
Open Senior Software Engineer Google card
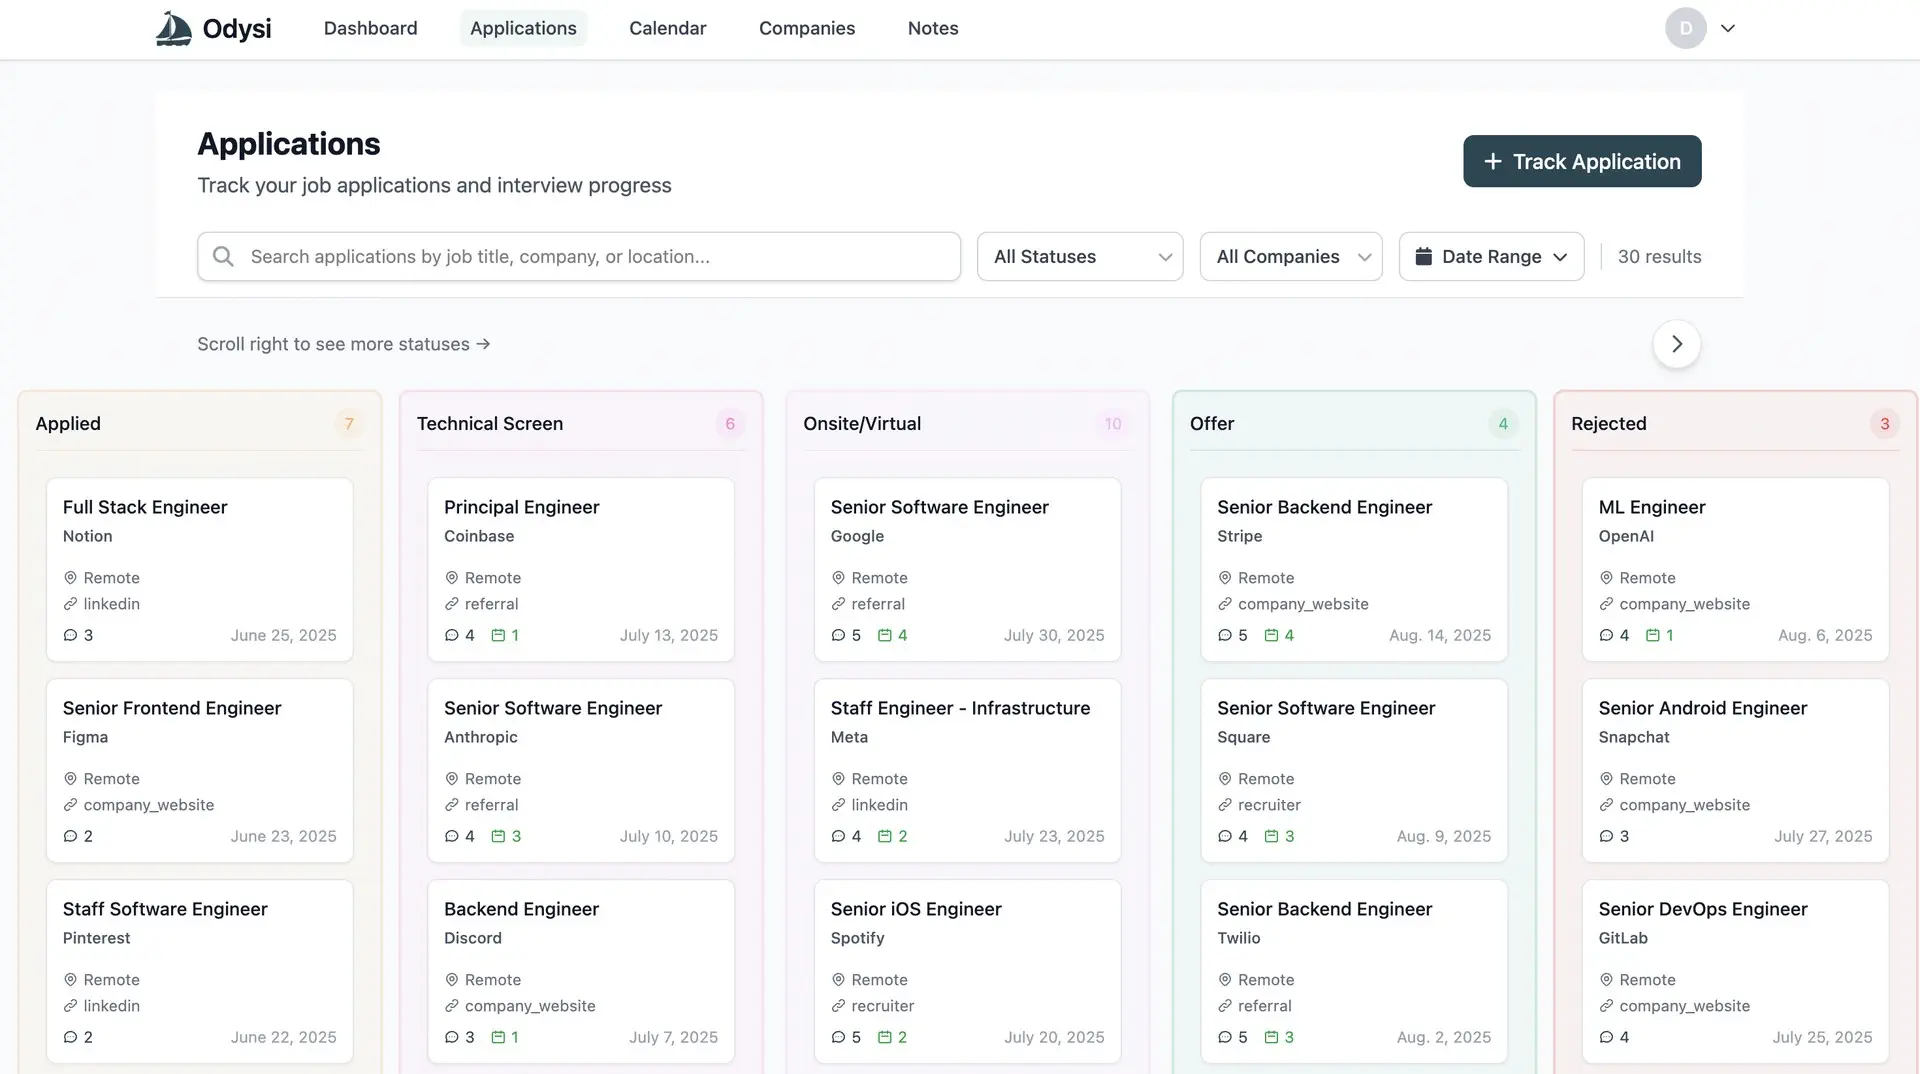coord(968,570)
